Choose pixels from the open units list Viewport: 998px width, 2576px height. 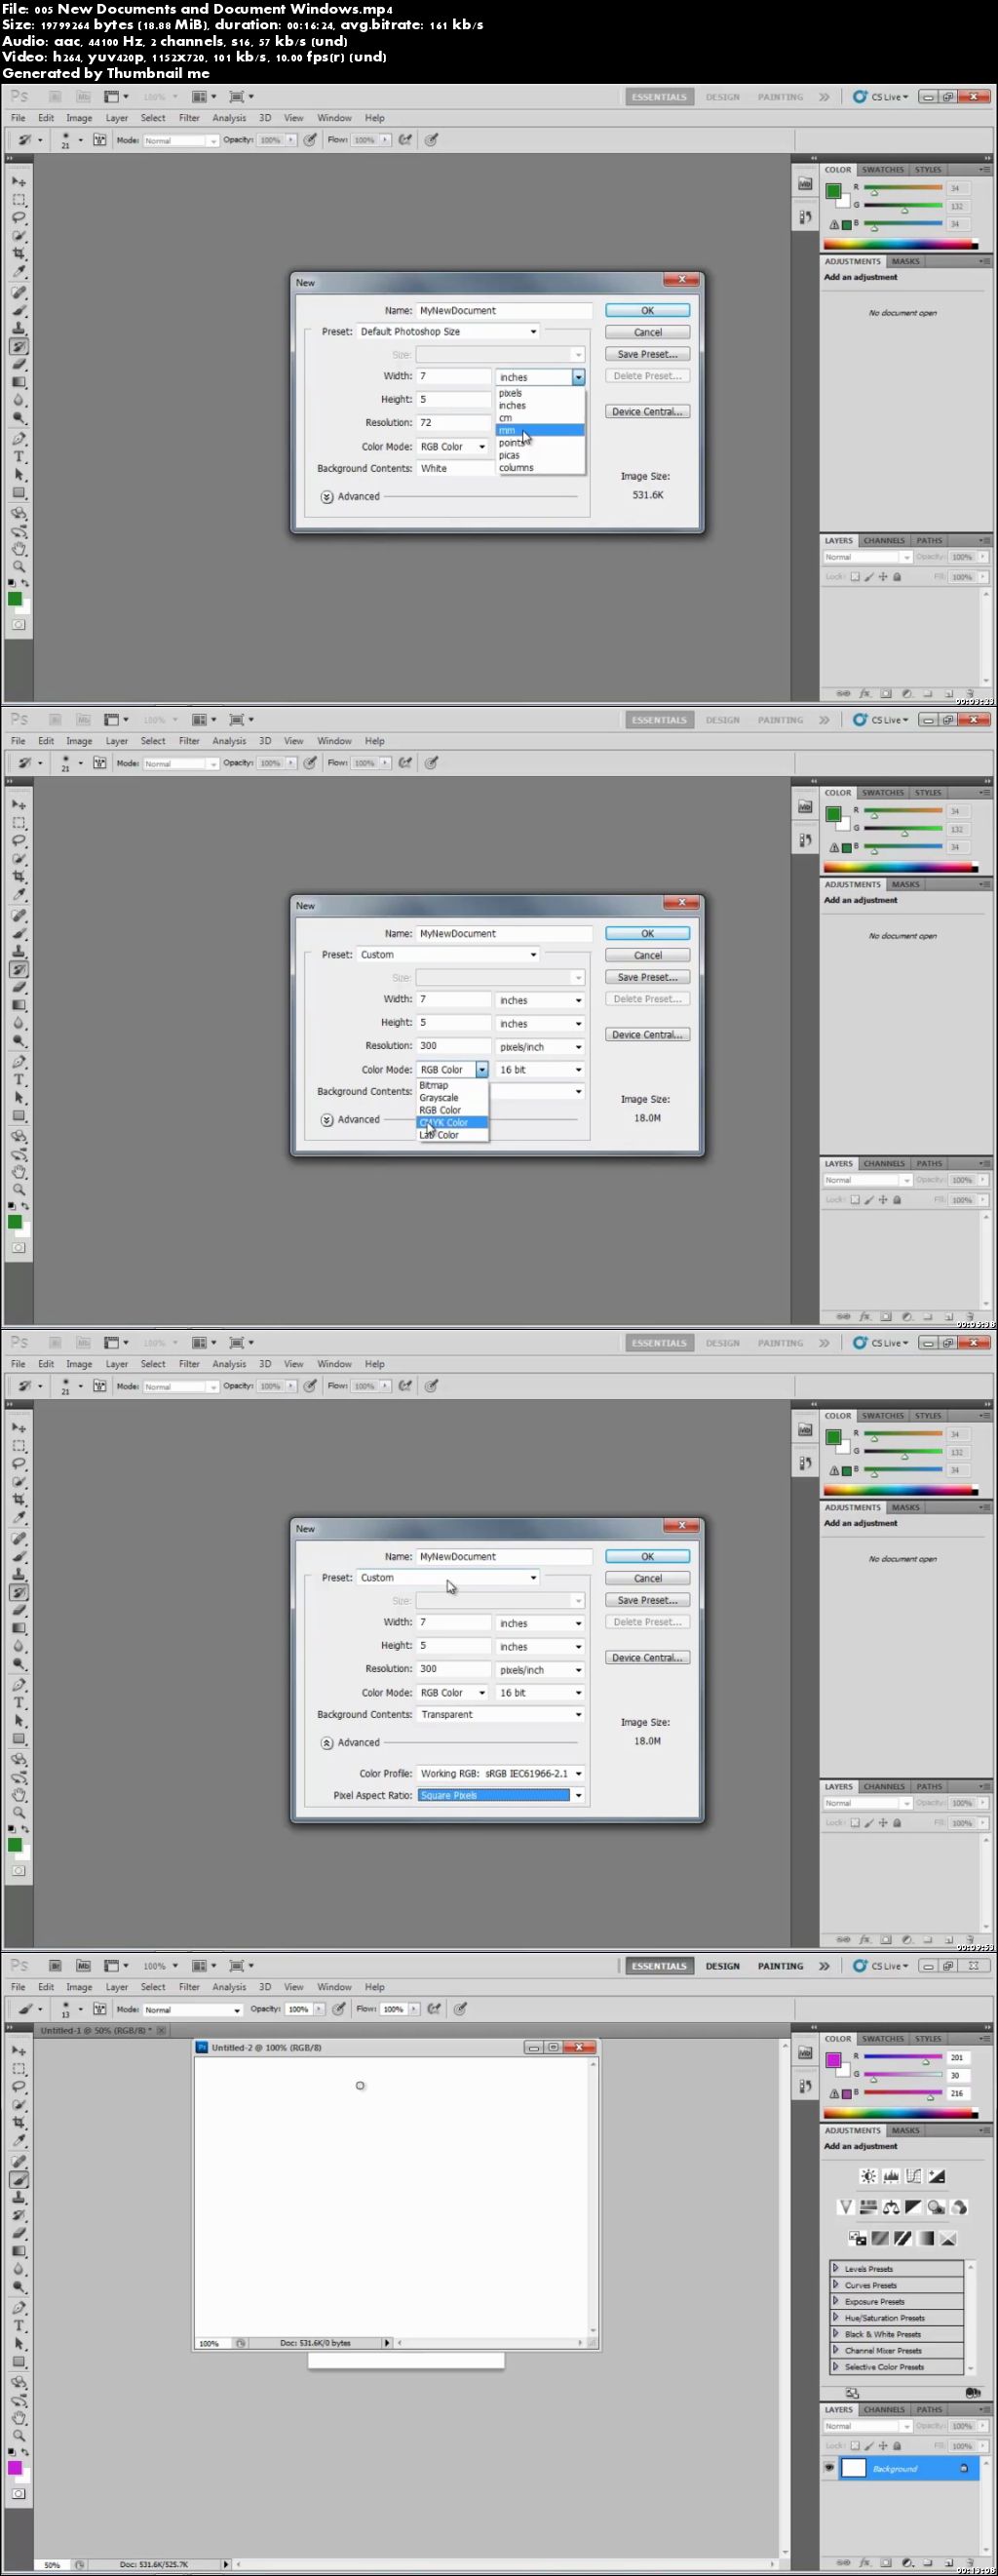coord(540,393)
